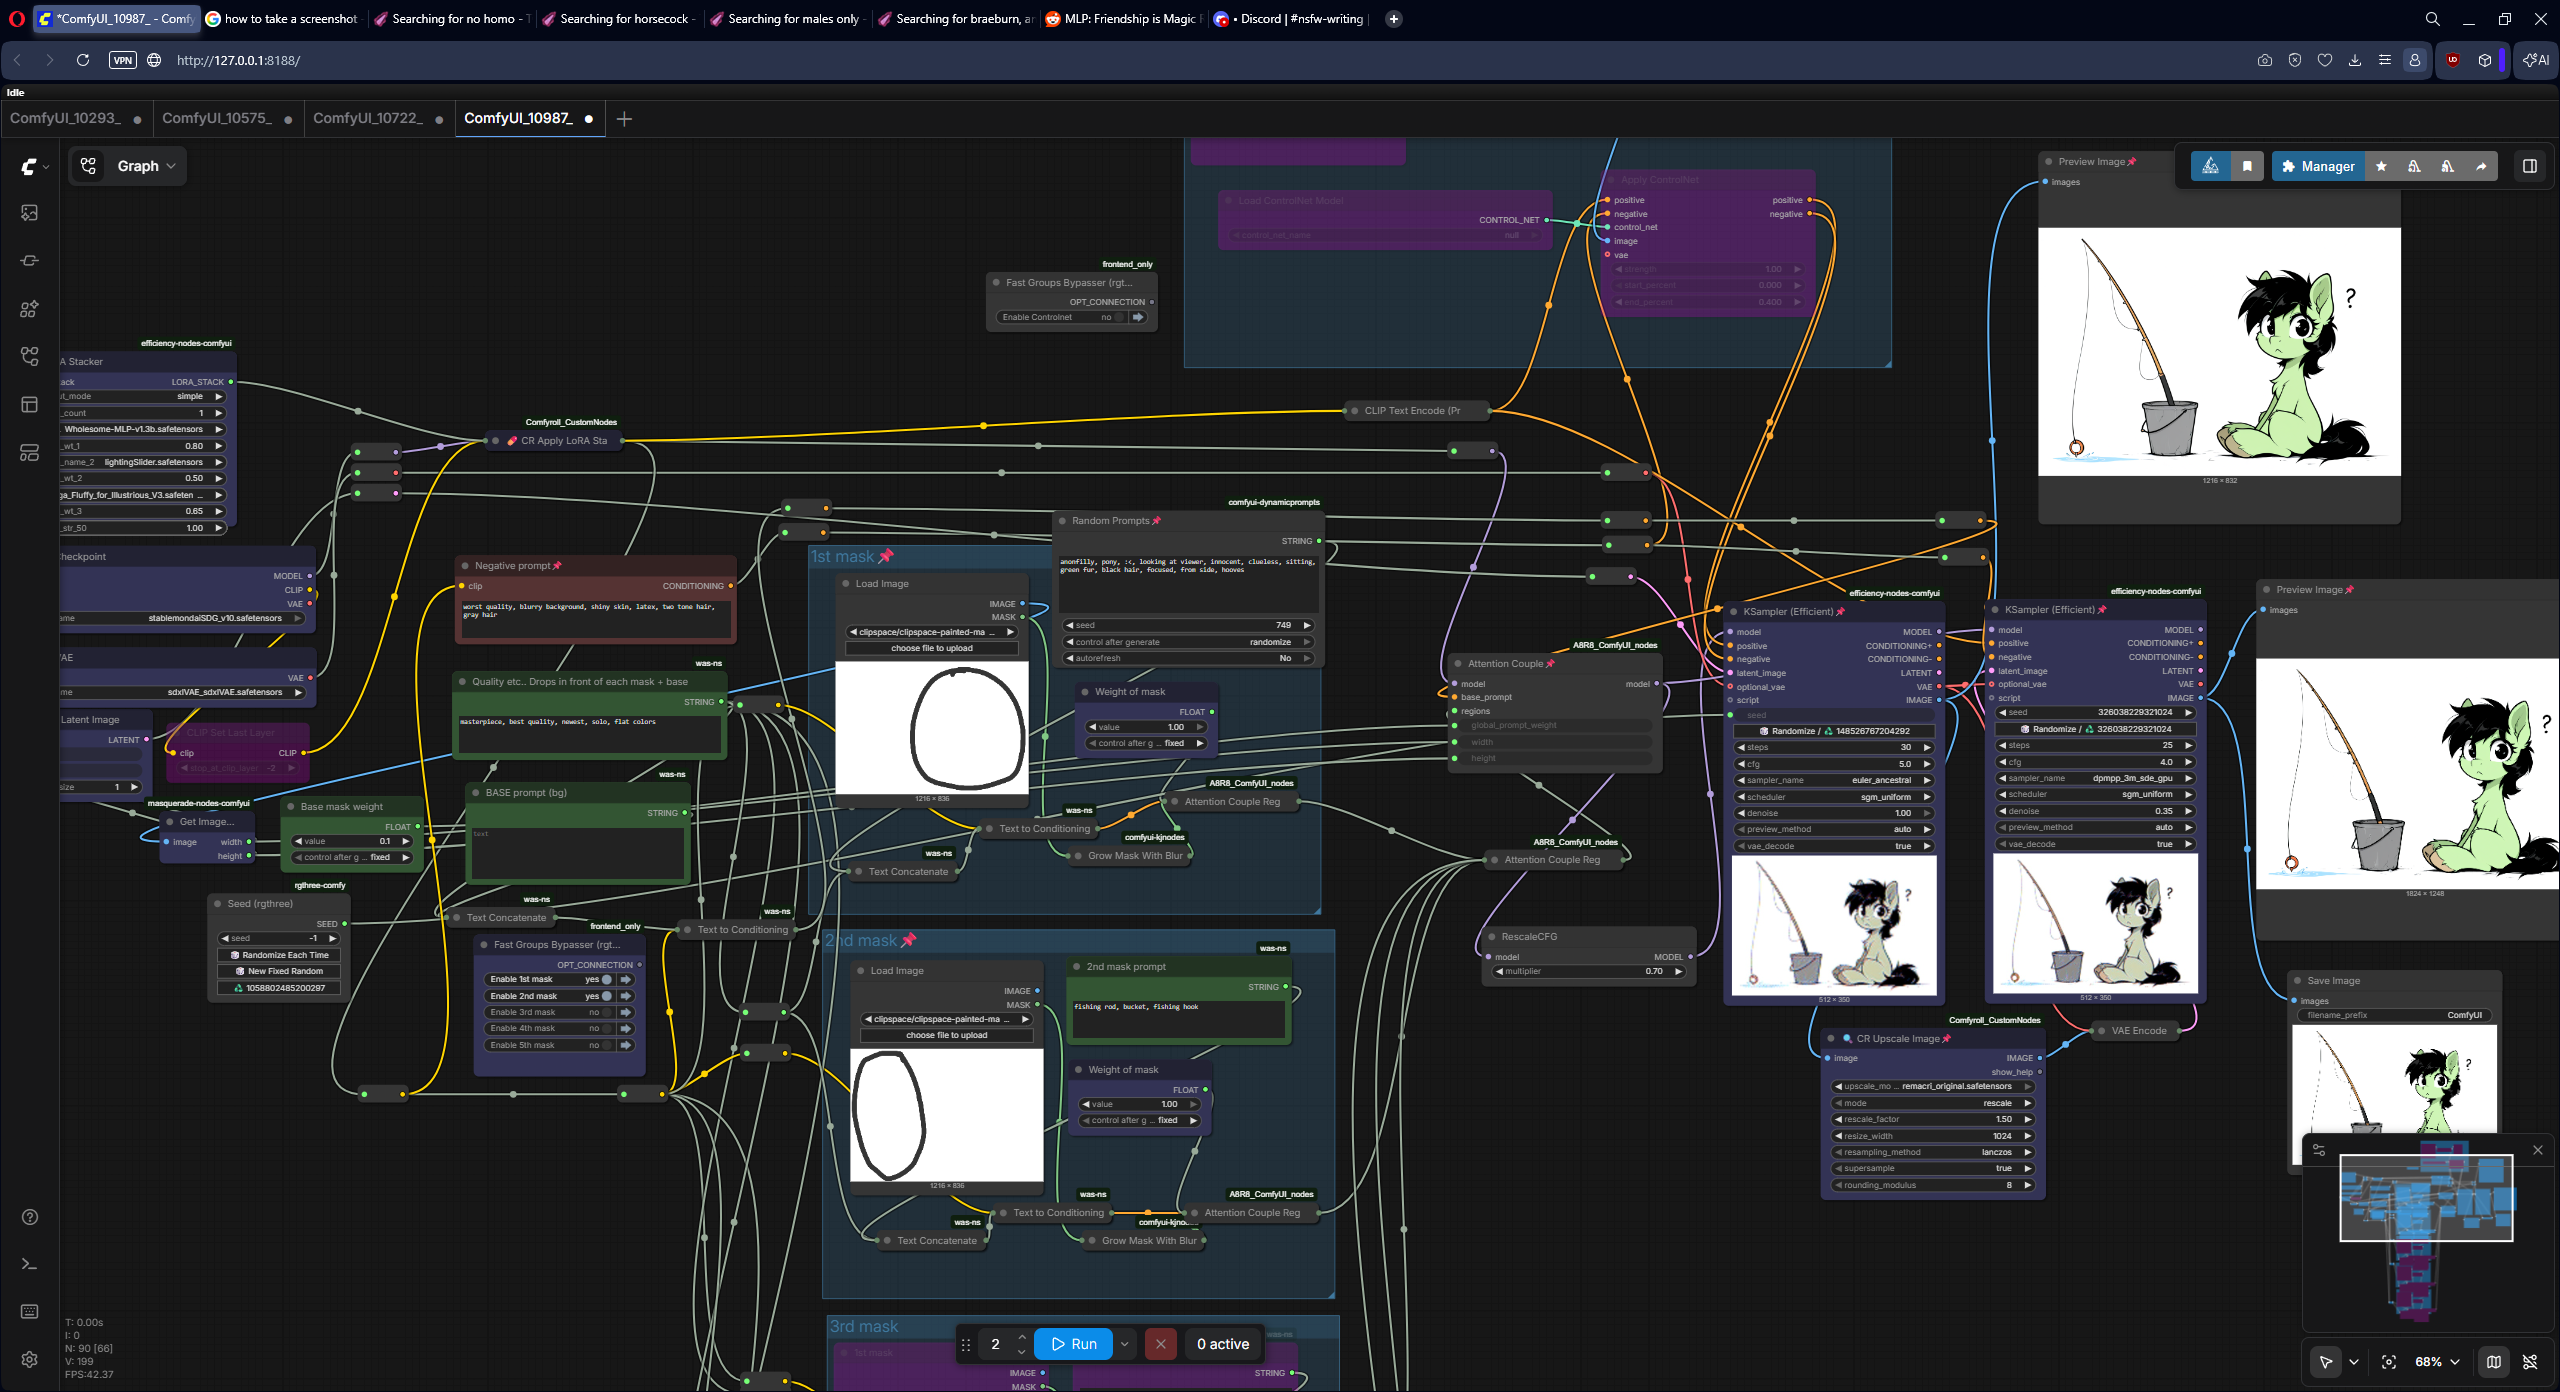The image size is (2560, 1392).
Task: Toggle Enable 3rd mask switch
Action: pos(606,1012)
